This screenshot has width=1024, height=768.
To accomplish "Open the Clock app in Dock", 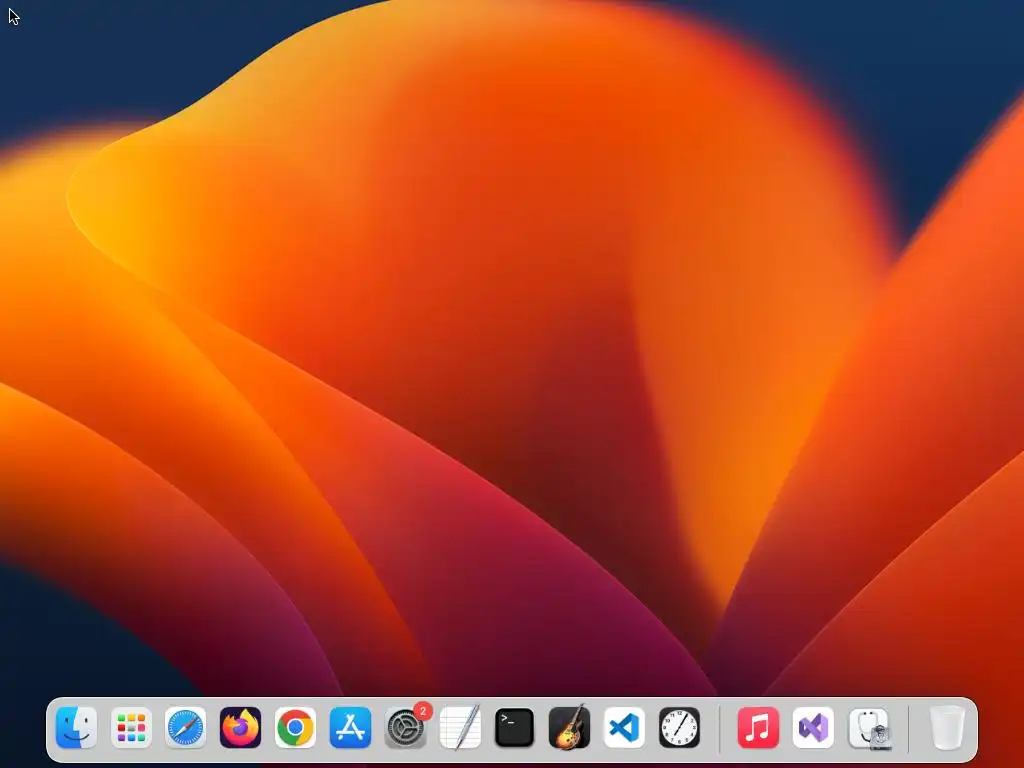I will (x=679, y=728).
